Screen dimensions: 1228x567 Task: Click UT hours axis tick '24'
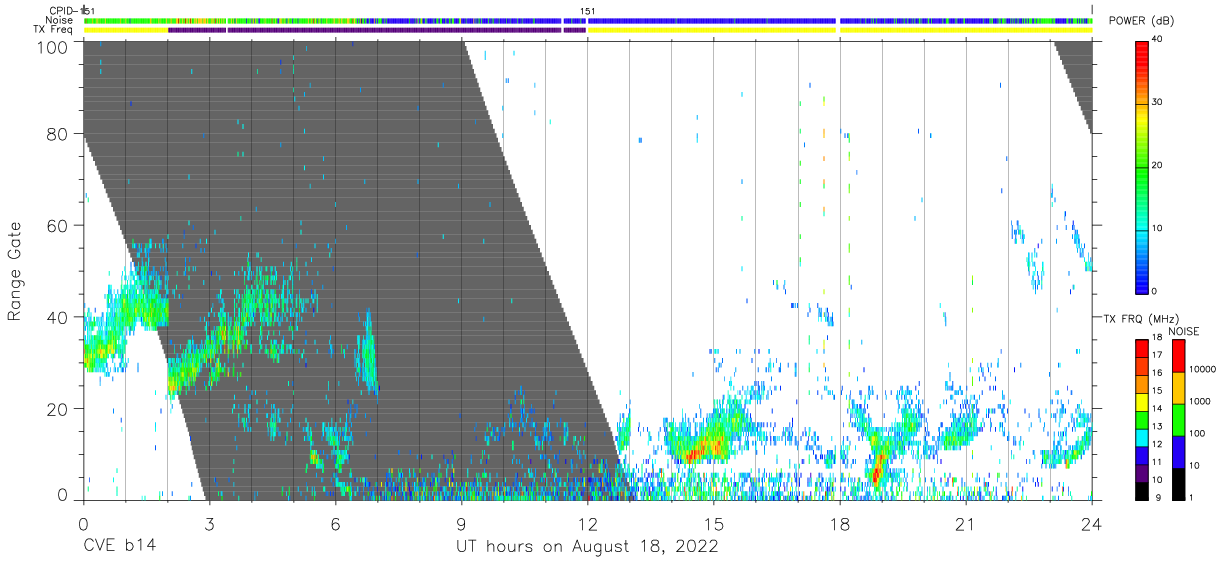coord(1091,525)
